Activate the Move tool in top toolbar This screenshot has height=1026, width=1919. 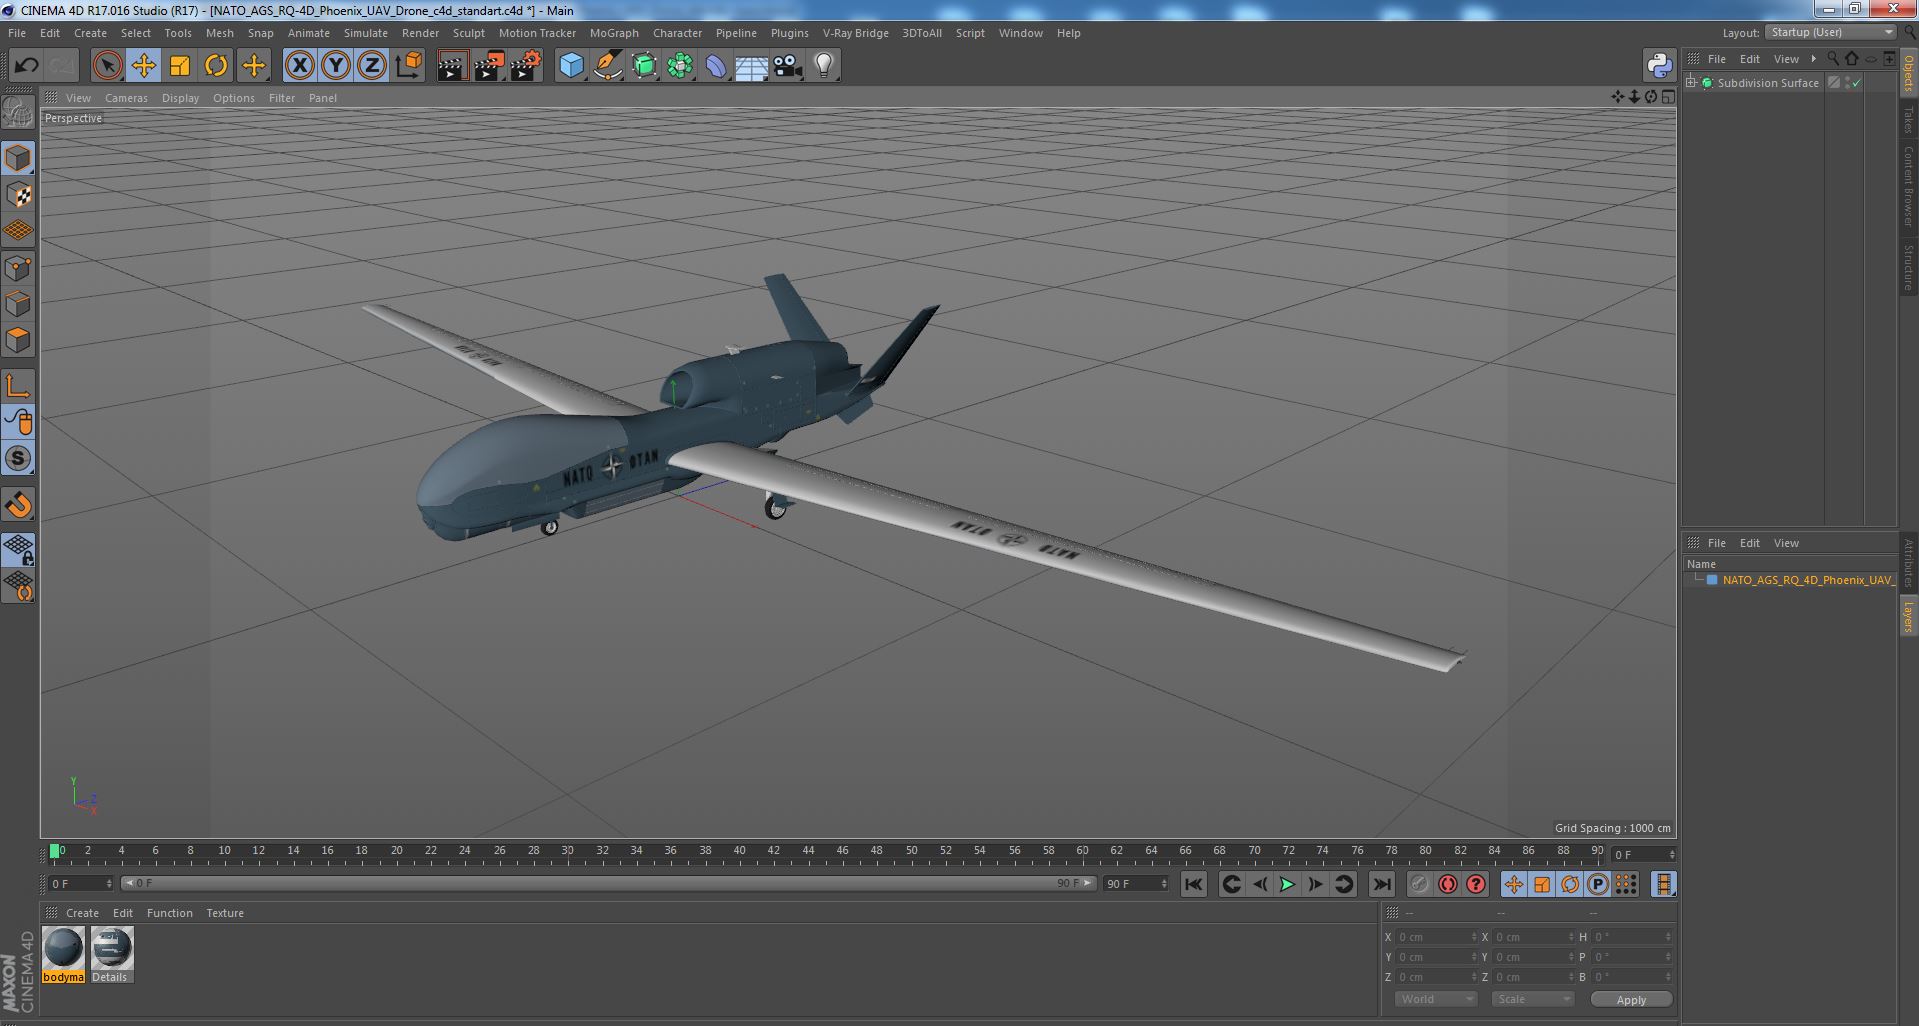[143, 66]
